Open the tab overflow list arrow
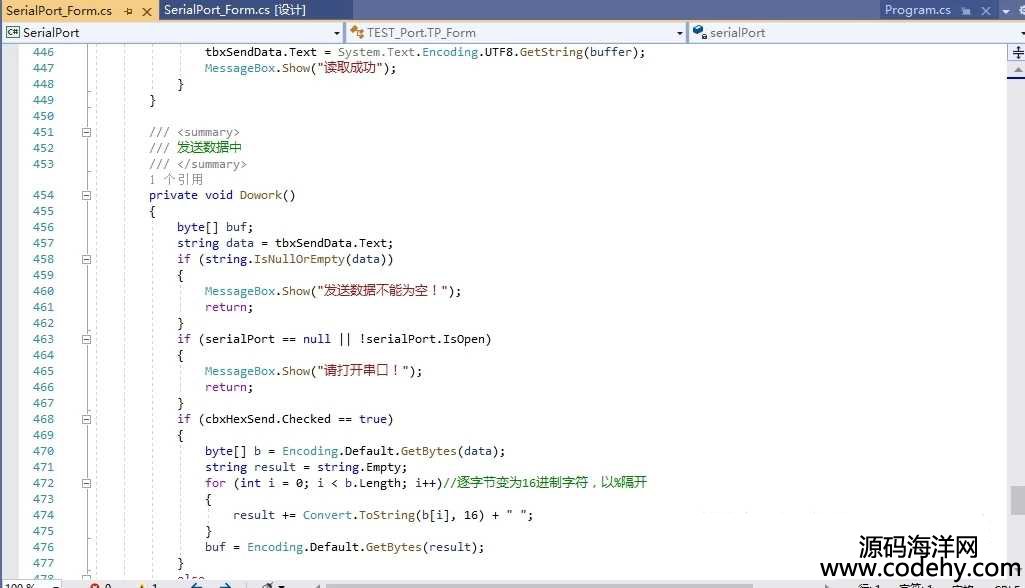The image size is (1025, 588). 1006,11
